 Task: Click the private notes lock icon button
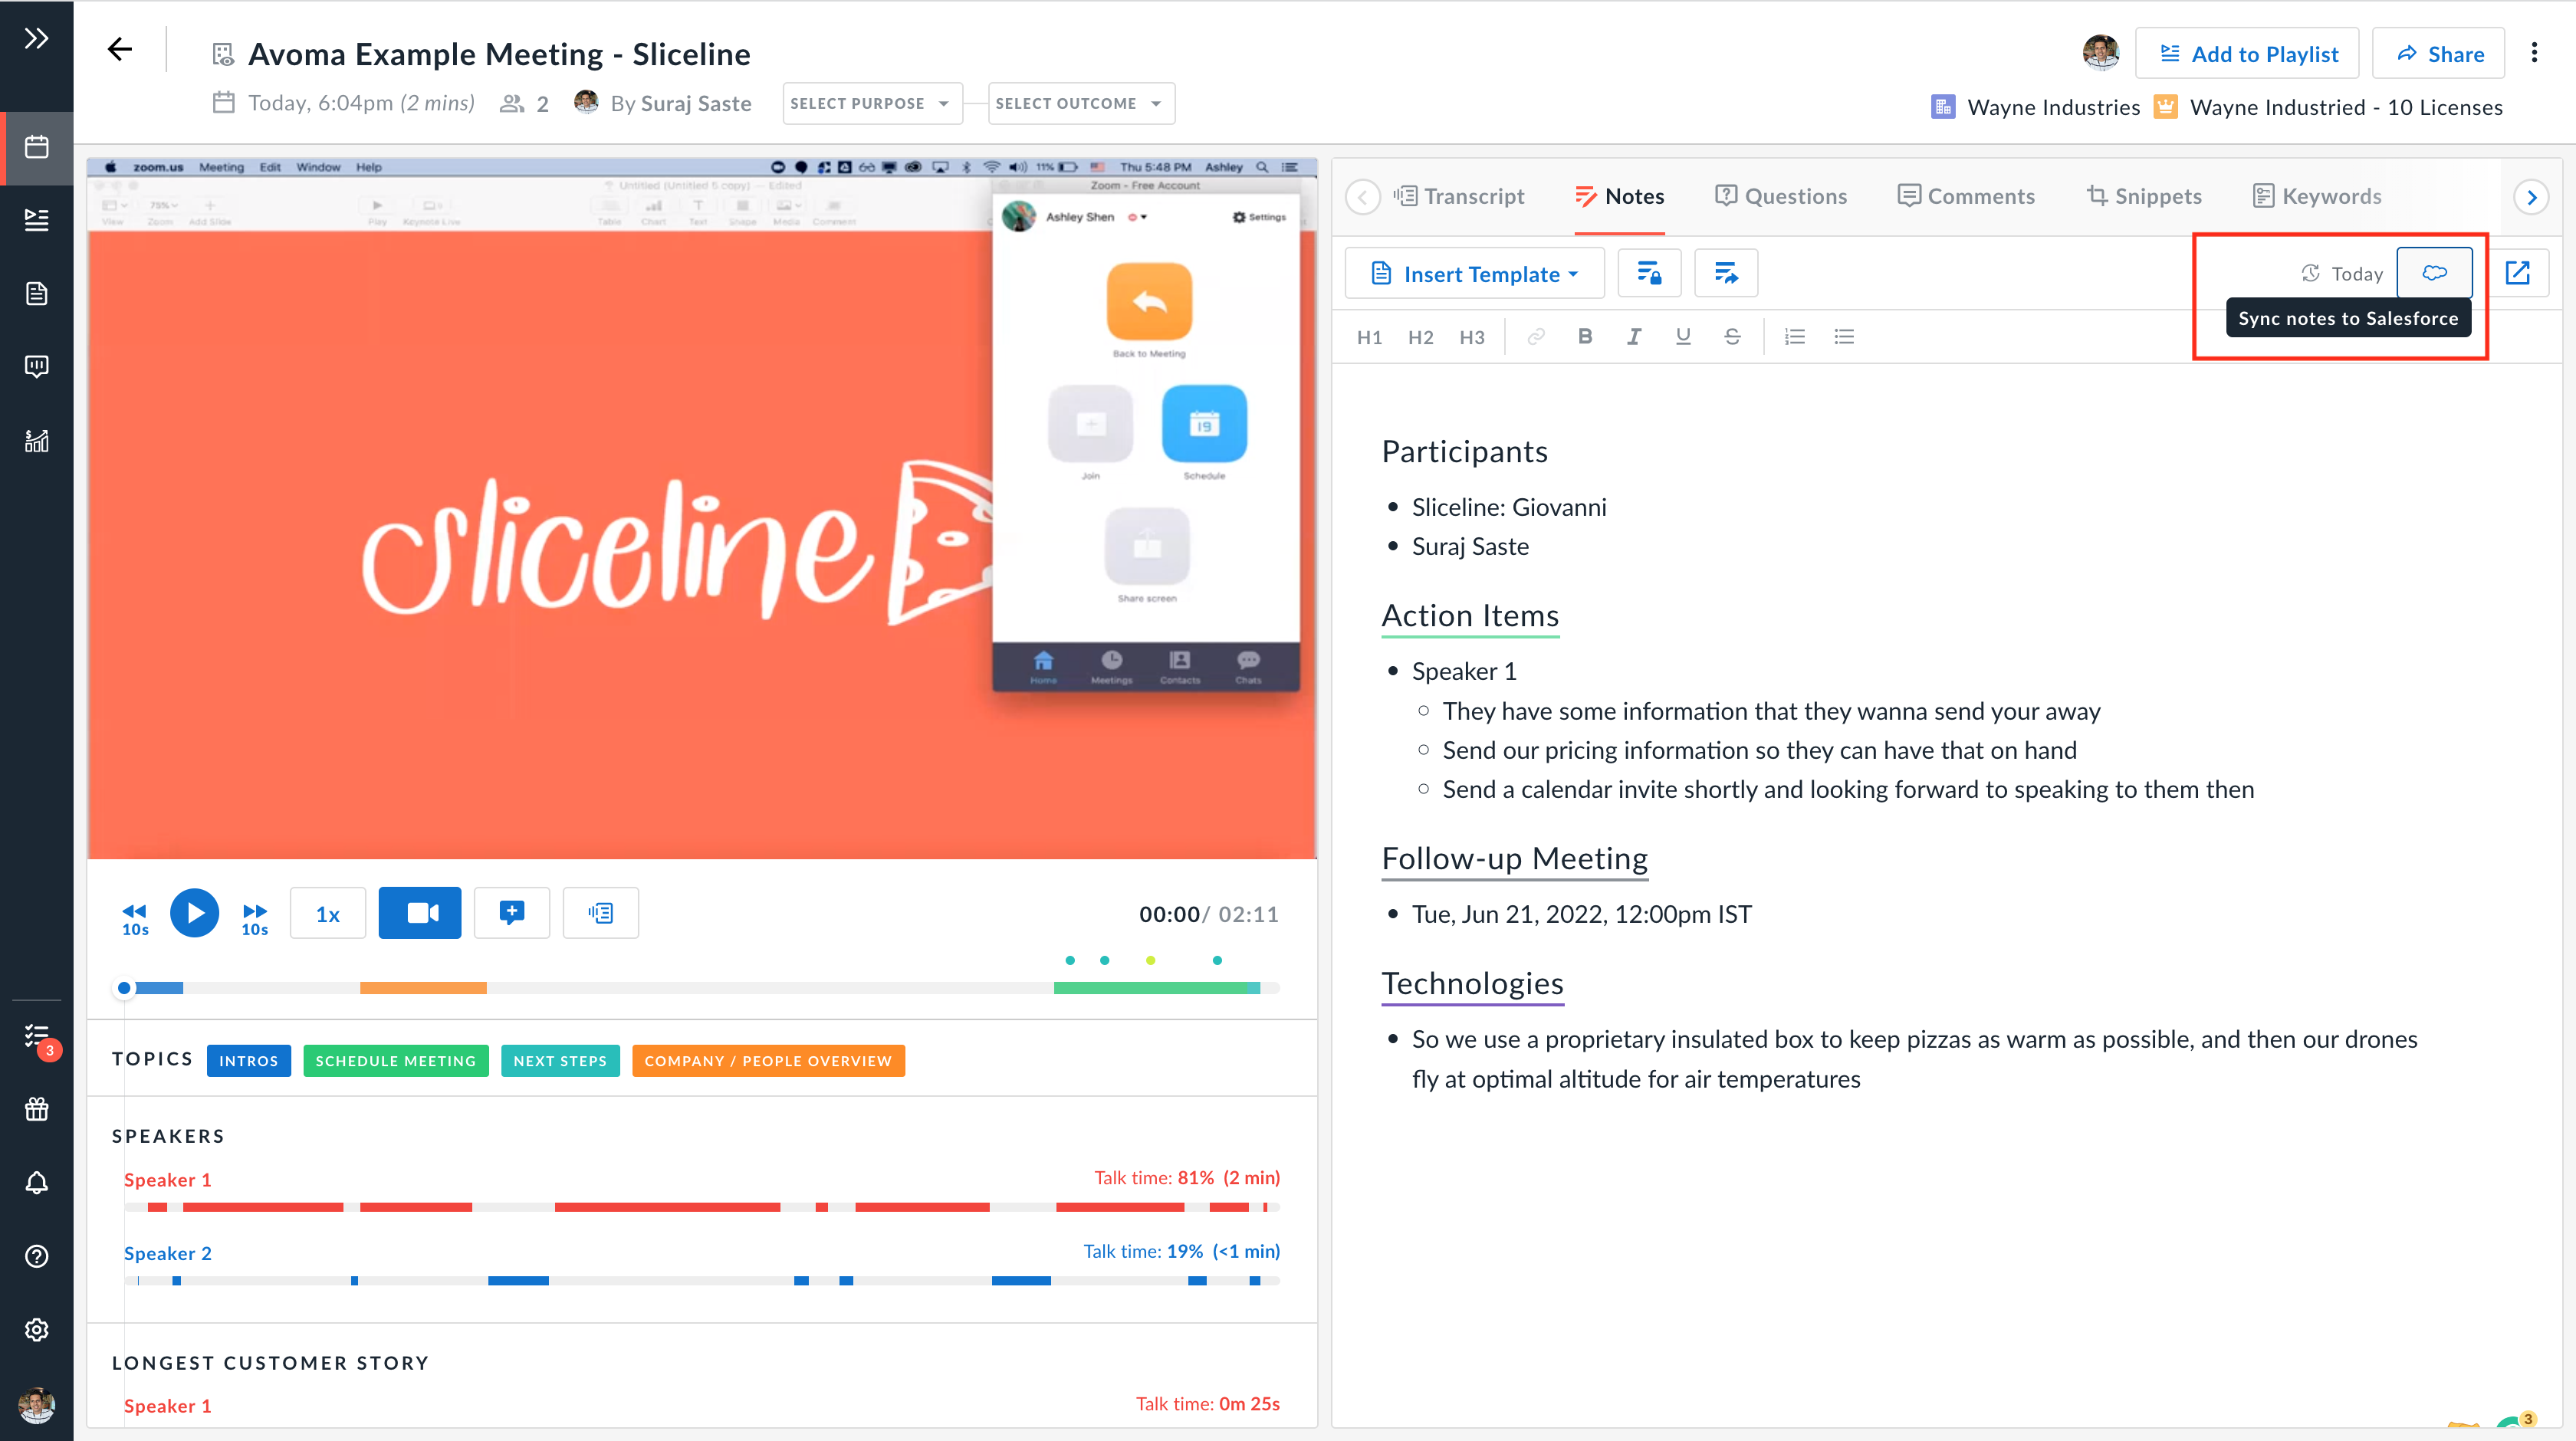1649,274
